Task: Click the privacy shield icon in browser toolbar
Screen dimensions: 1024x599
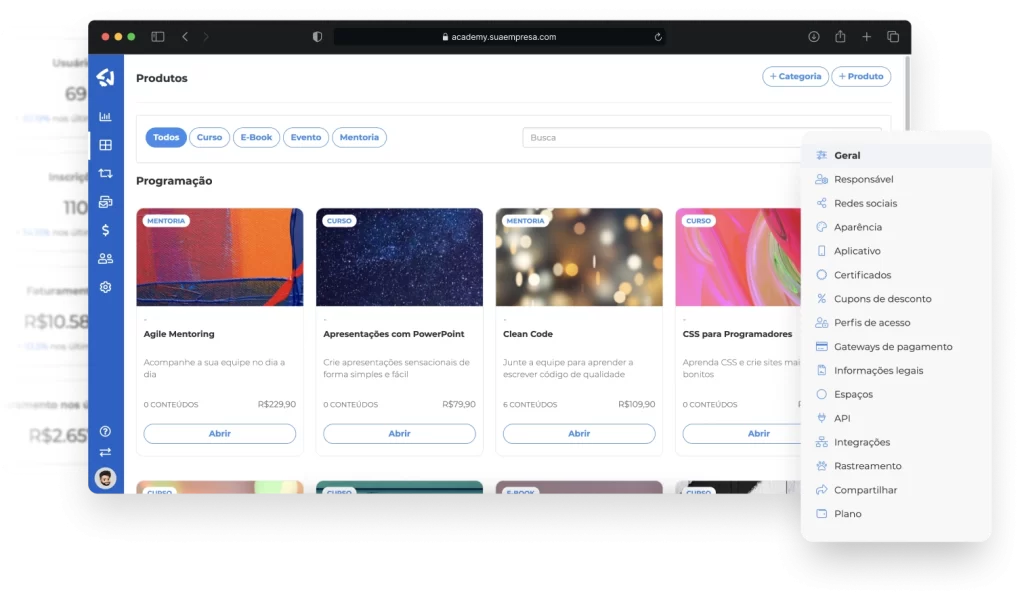Action: point(317,37)
